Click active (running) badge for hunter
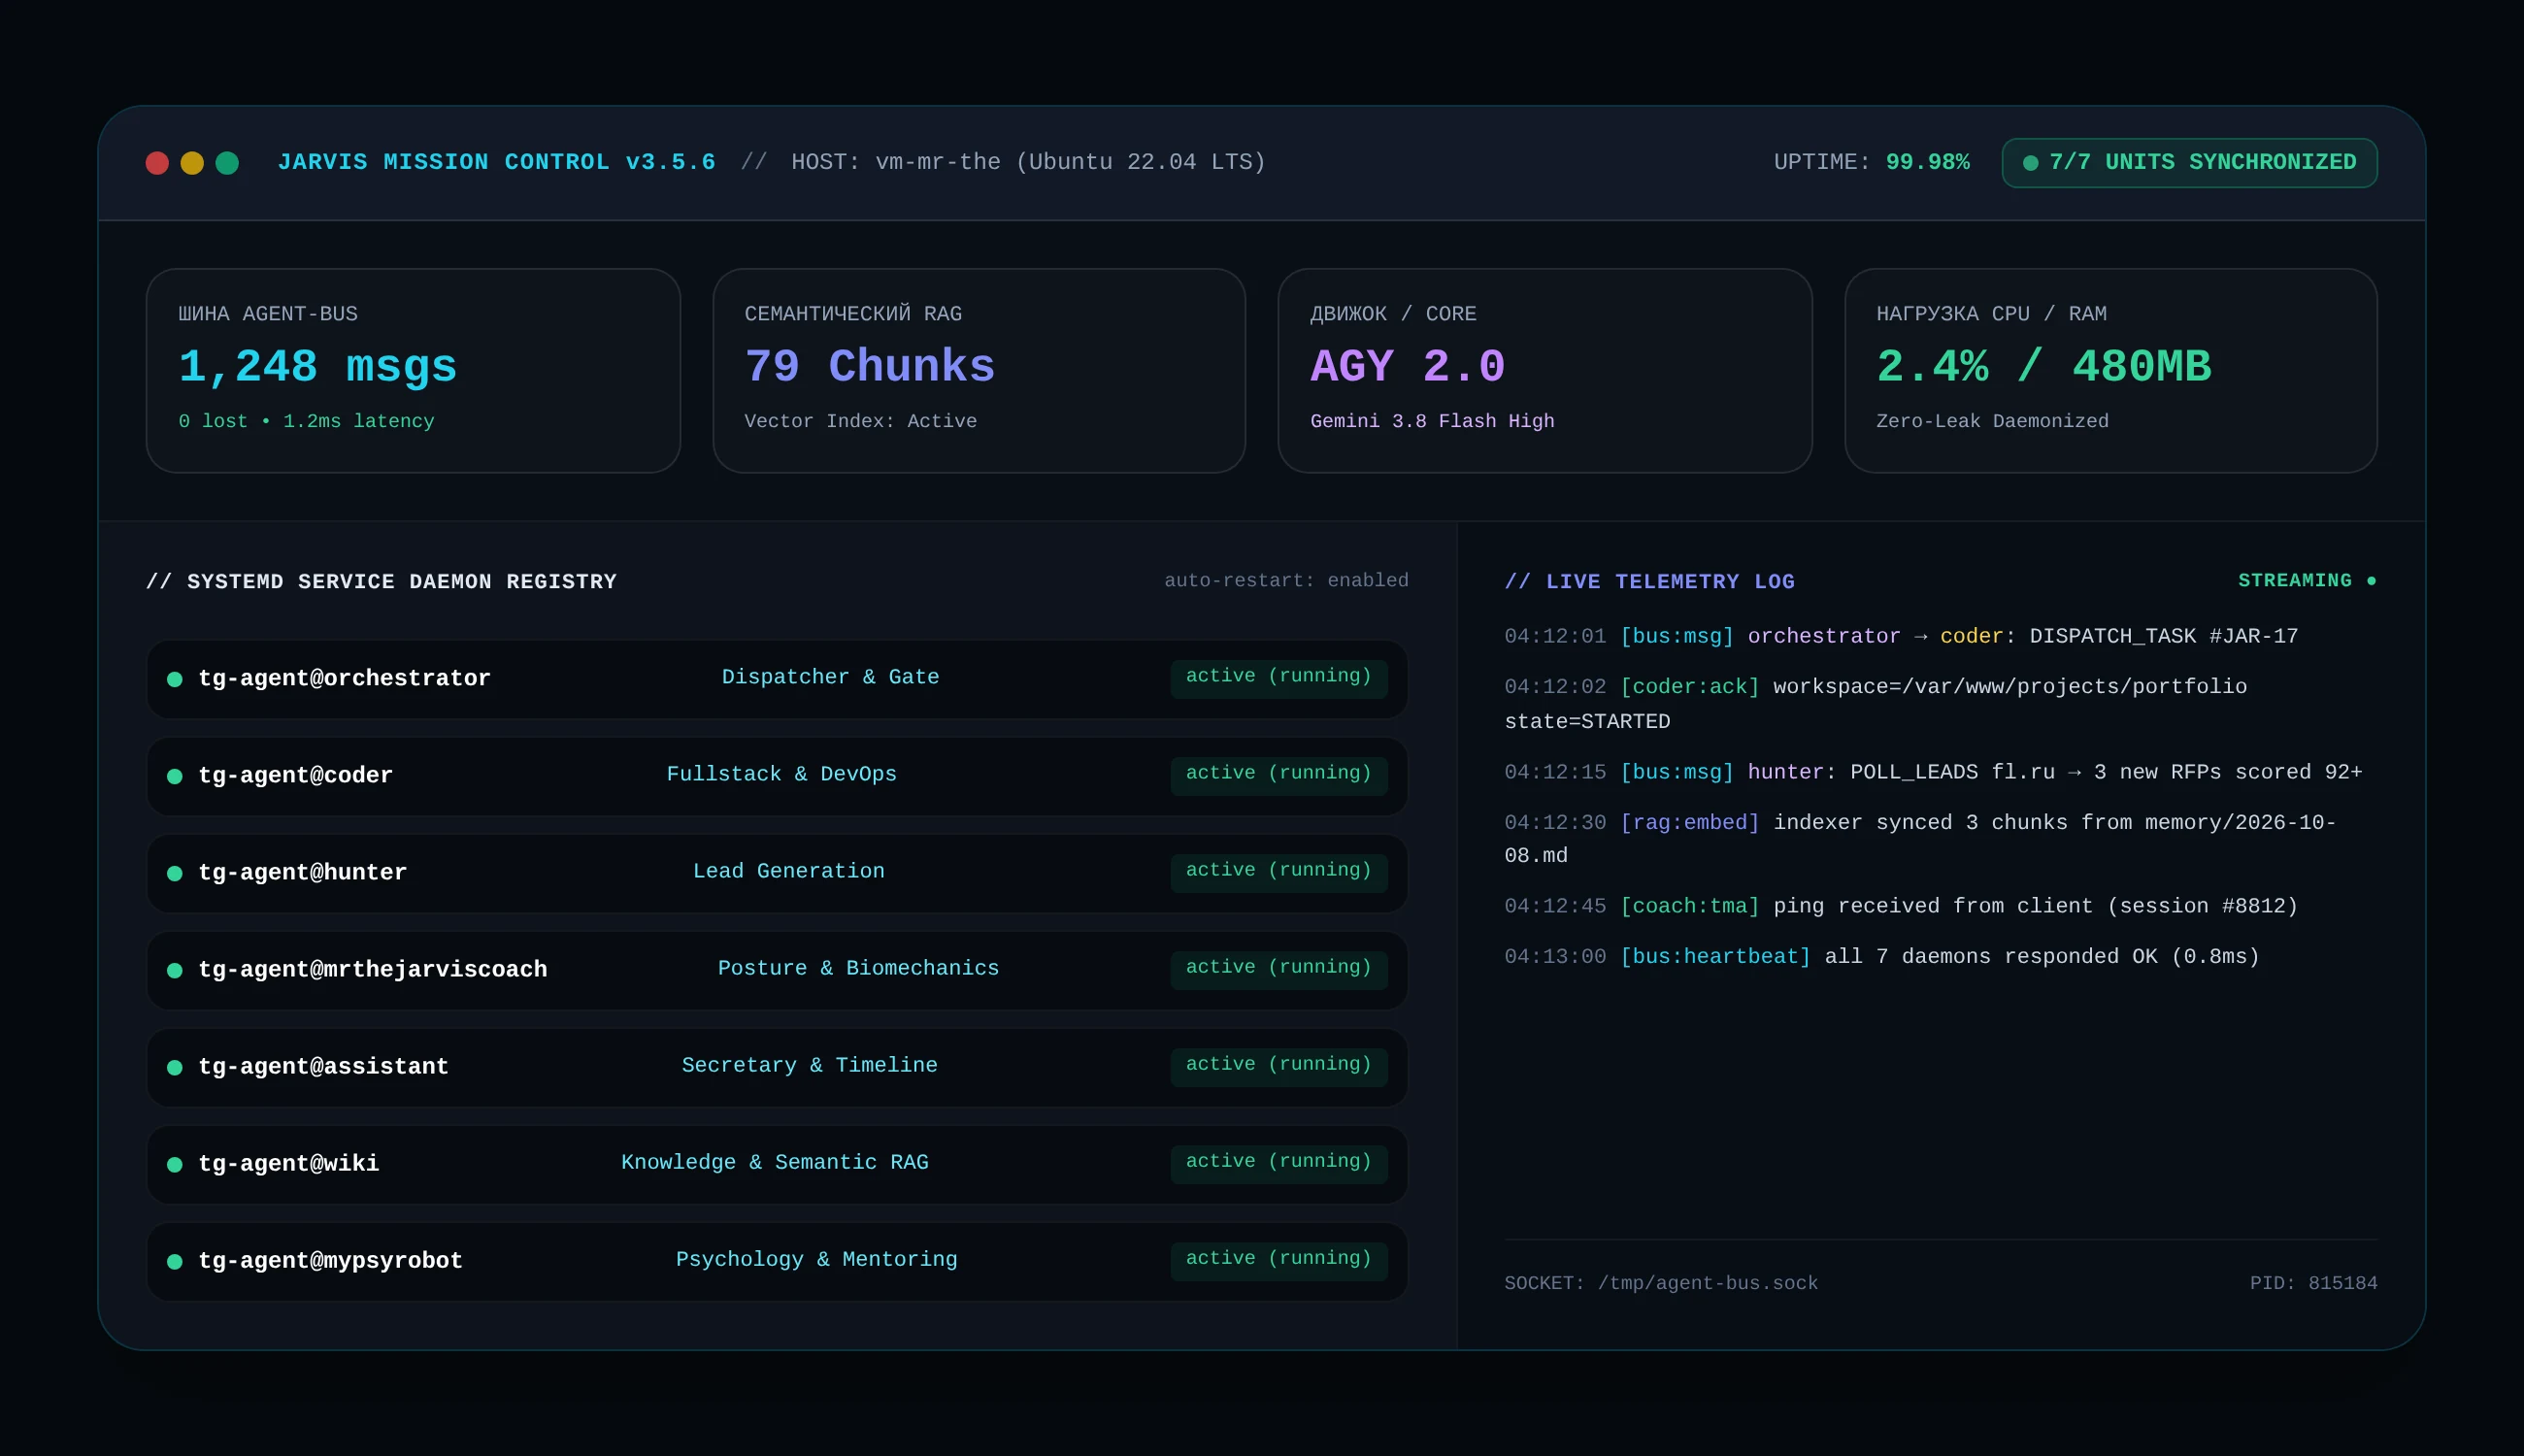This screenshot has width=2524, height=1456. pos(1279,872)
